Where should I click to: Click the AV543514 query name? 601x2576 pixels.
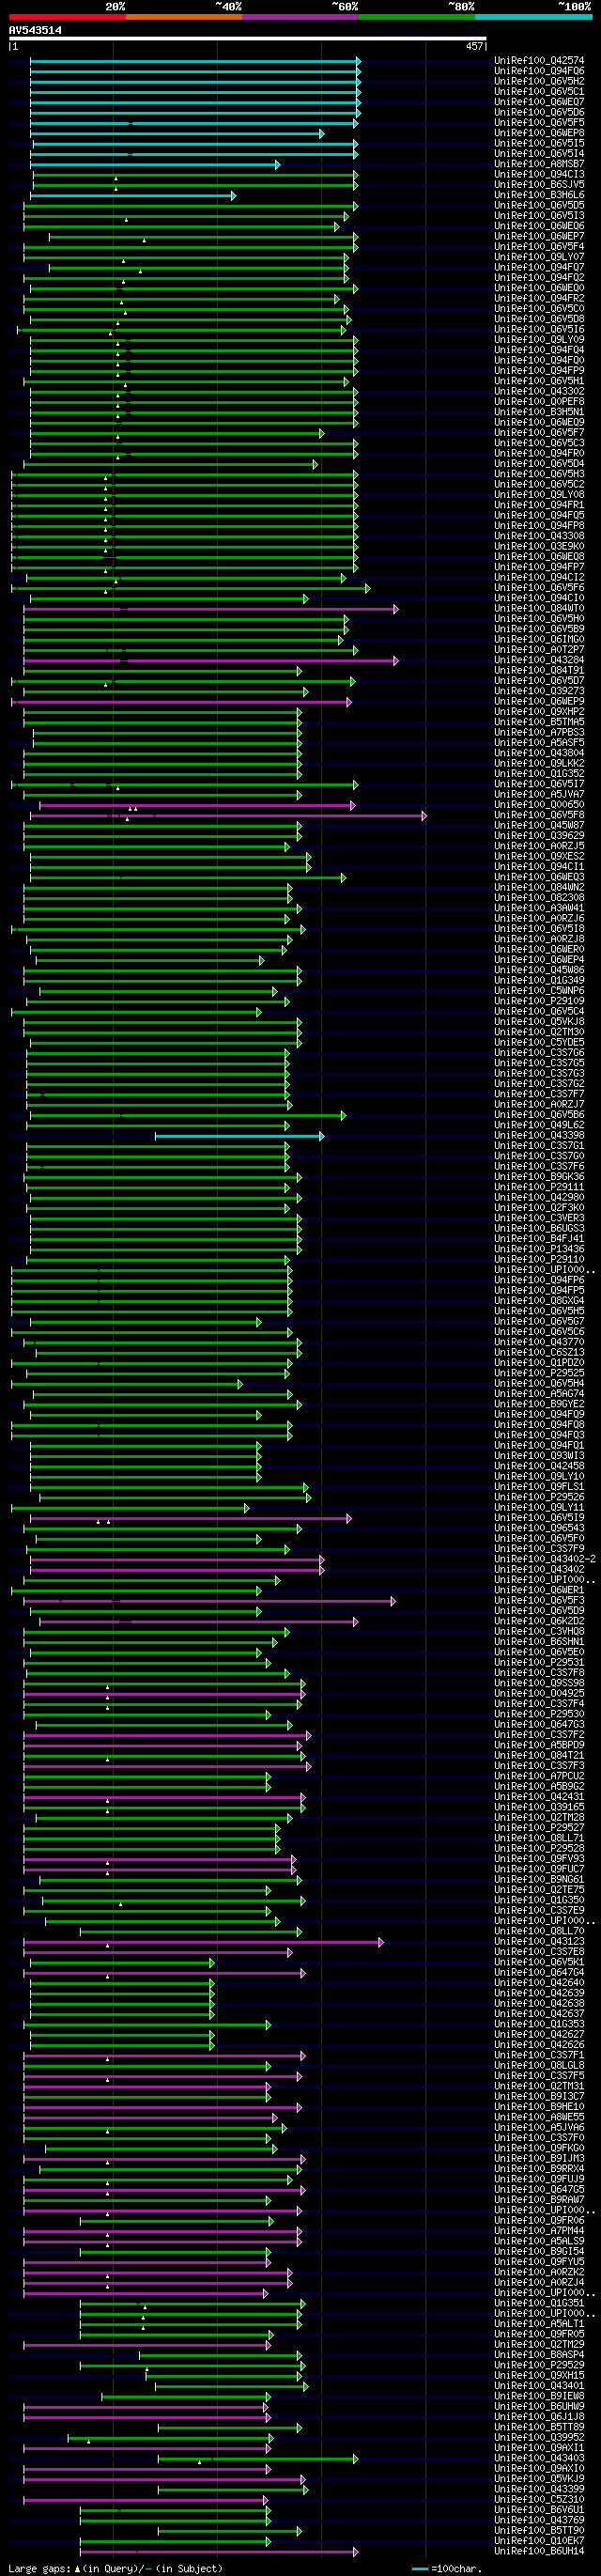(35, 30)
